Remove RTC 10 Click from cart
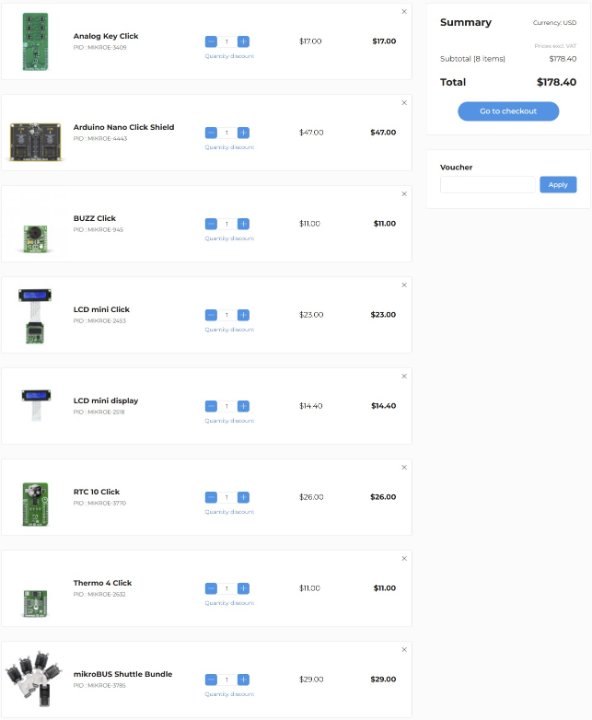The image size is (592, 720). pyautogui.click(x=404, y=467)
